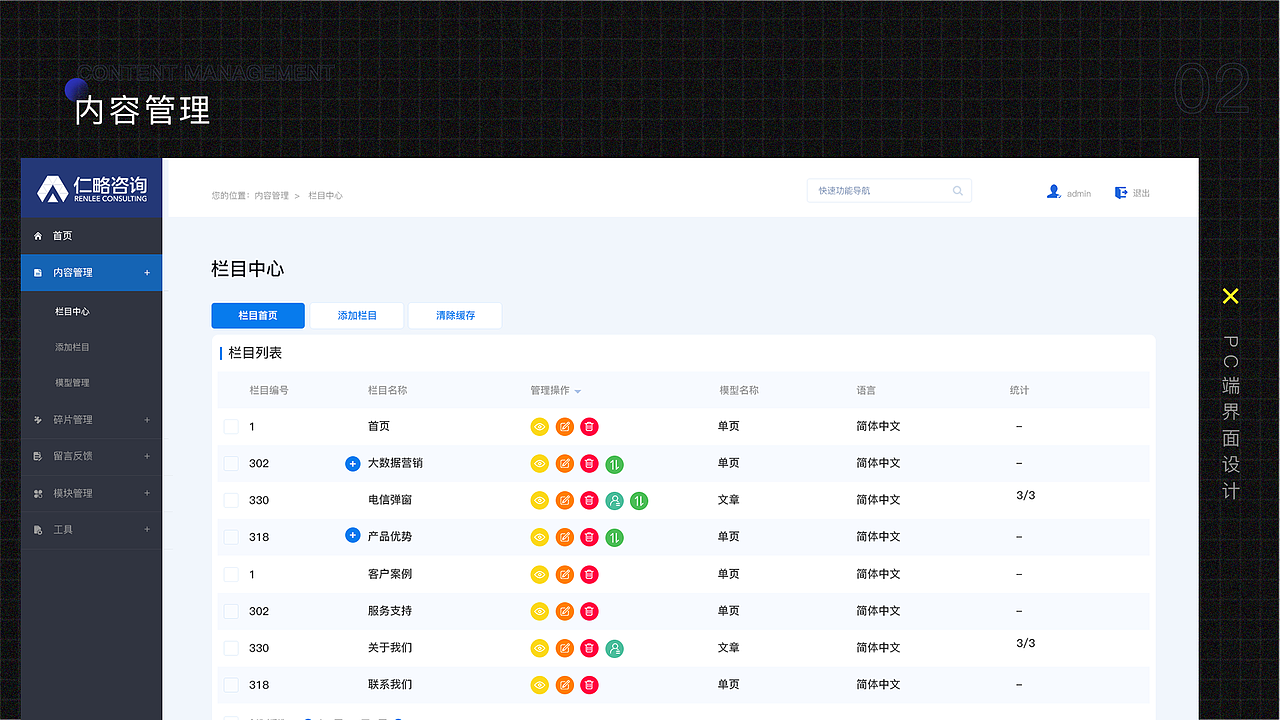This screenshot has width=1280, height=720.
Task: Expand the 大数据营销 sub-columns with the blue plus
Action: [352, 463]
